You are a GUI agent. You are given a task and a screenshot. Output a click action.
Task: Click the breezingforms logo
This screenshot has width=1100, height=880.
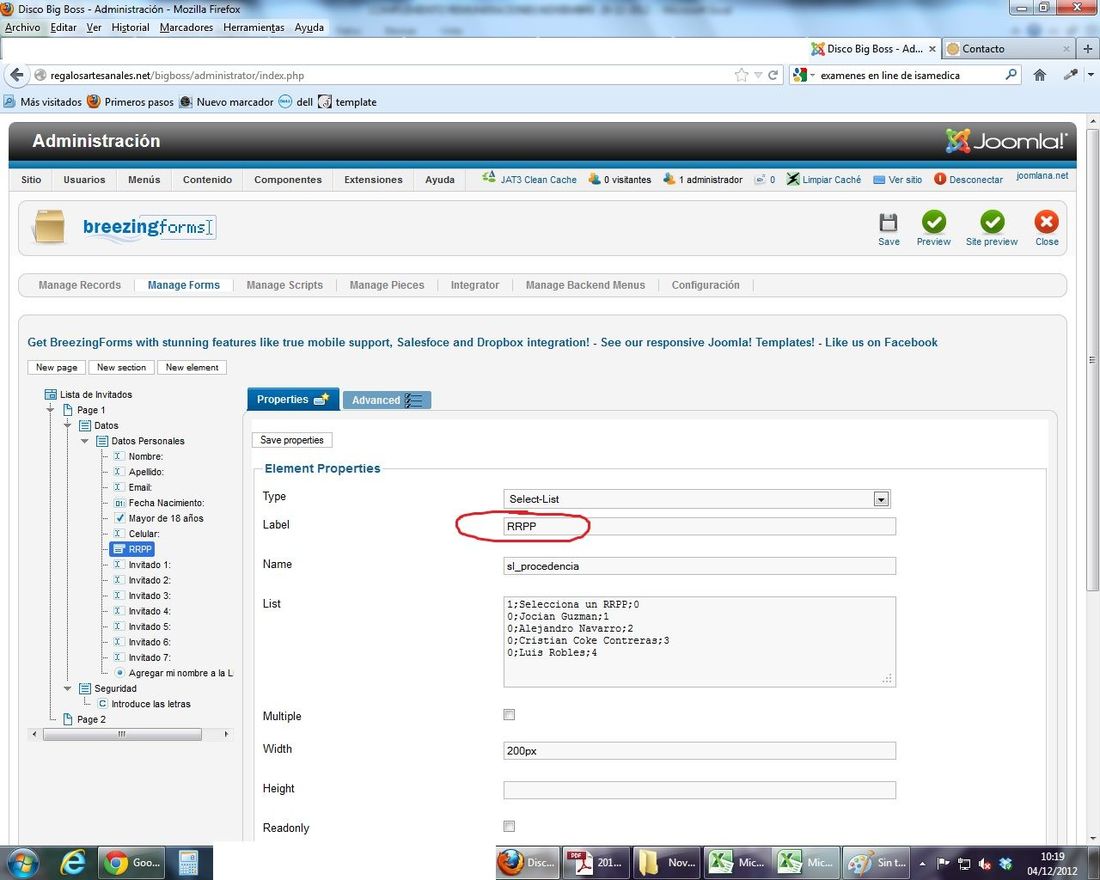click(x=147, y=227)
